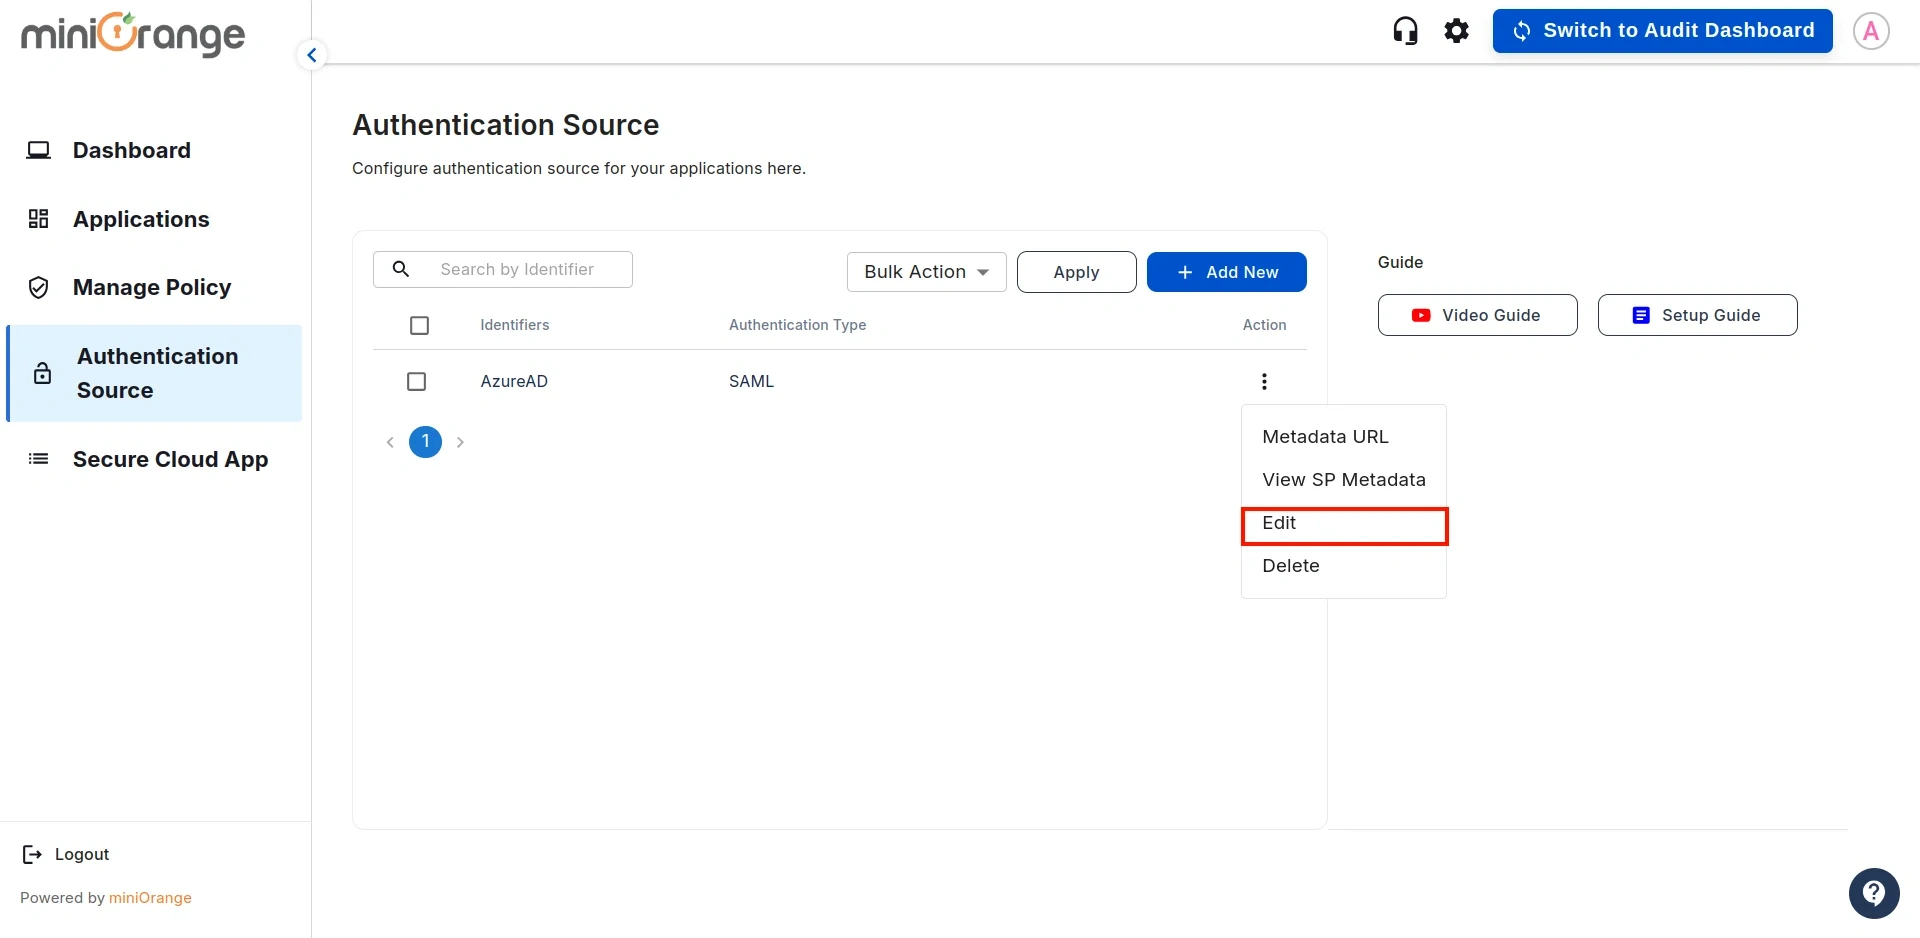1920x938 pixels.
Task: Select the Secure Cloud App list icon
Action: tap(38, 458)
